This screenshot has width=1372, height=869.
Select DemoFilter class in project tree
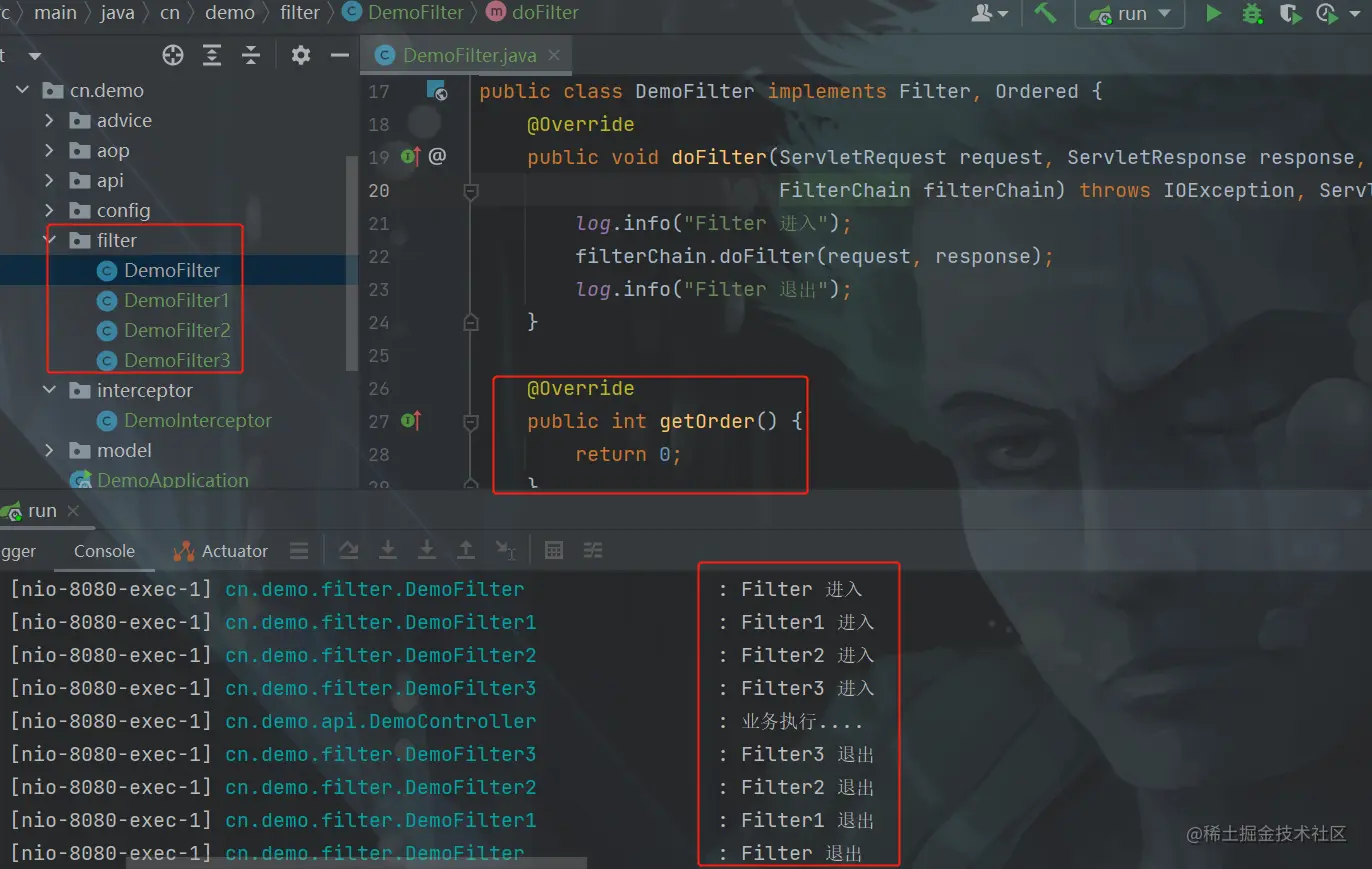pos(172,270)
